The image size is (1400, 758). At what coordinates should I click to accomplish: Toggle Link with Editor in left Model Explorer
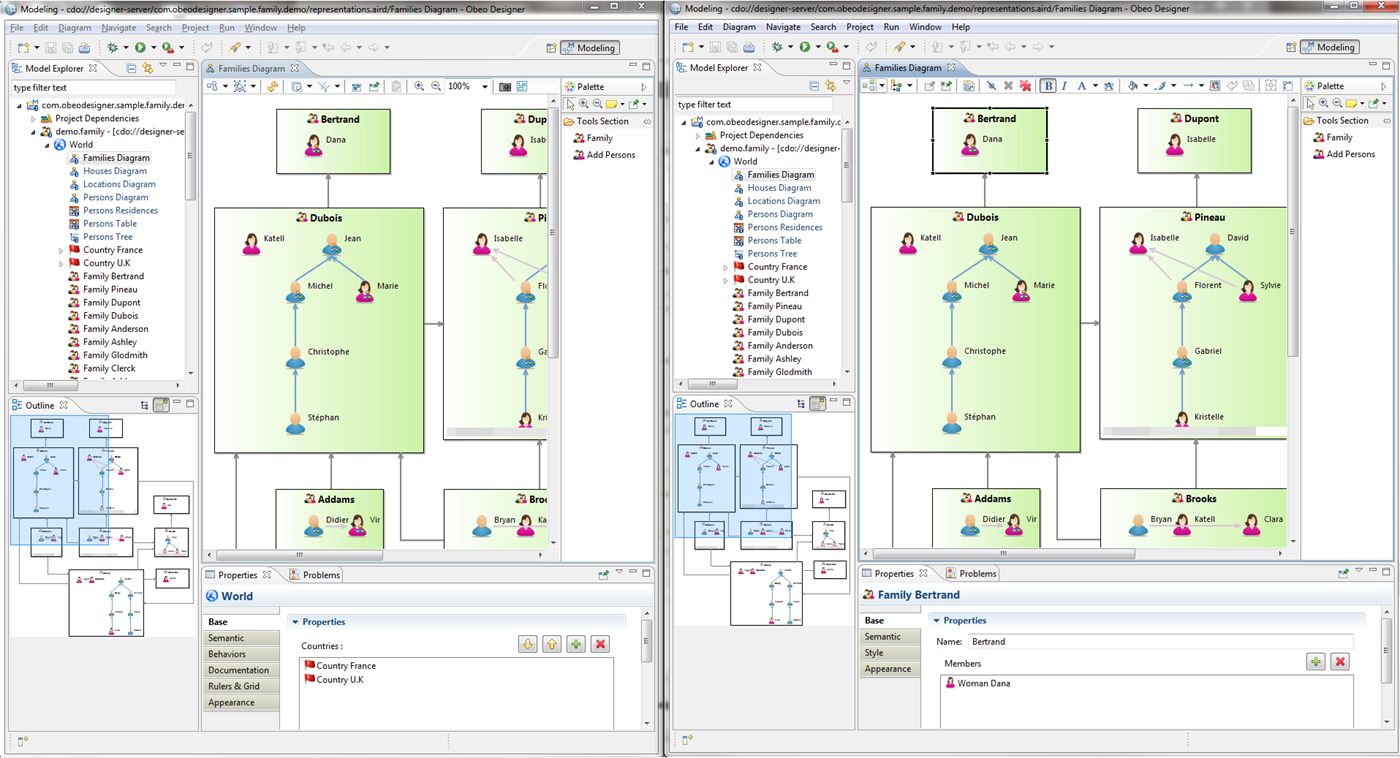pyautogui.click(x=148, y=69)
